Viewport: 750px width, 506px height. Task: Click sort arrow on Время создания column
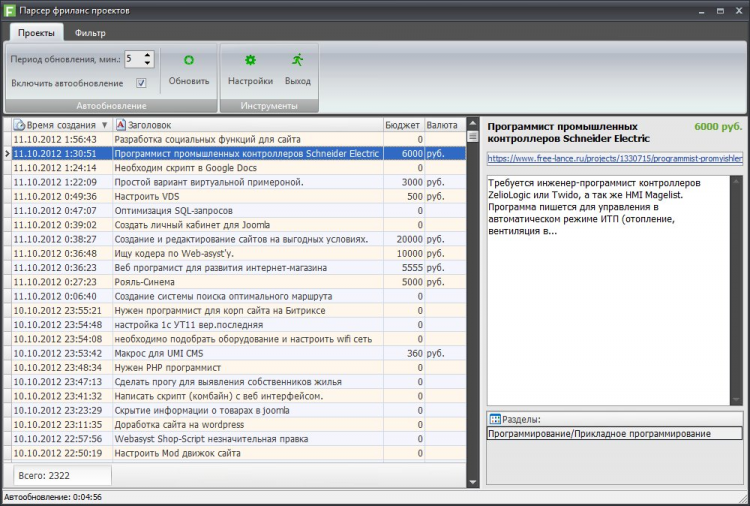[x=104, y=125]
